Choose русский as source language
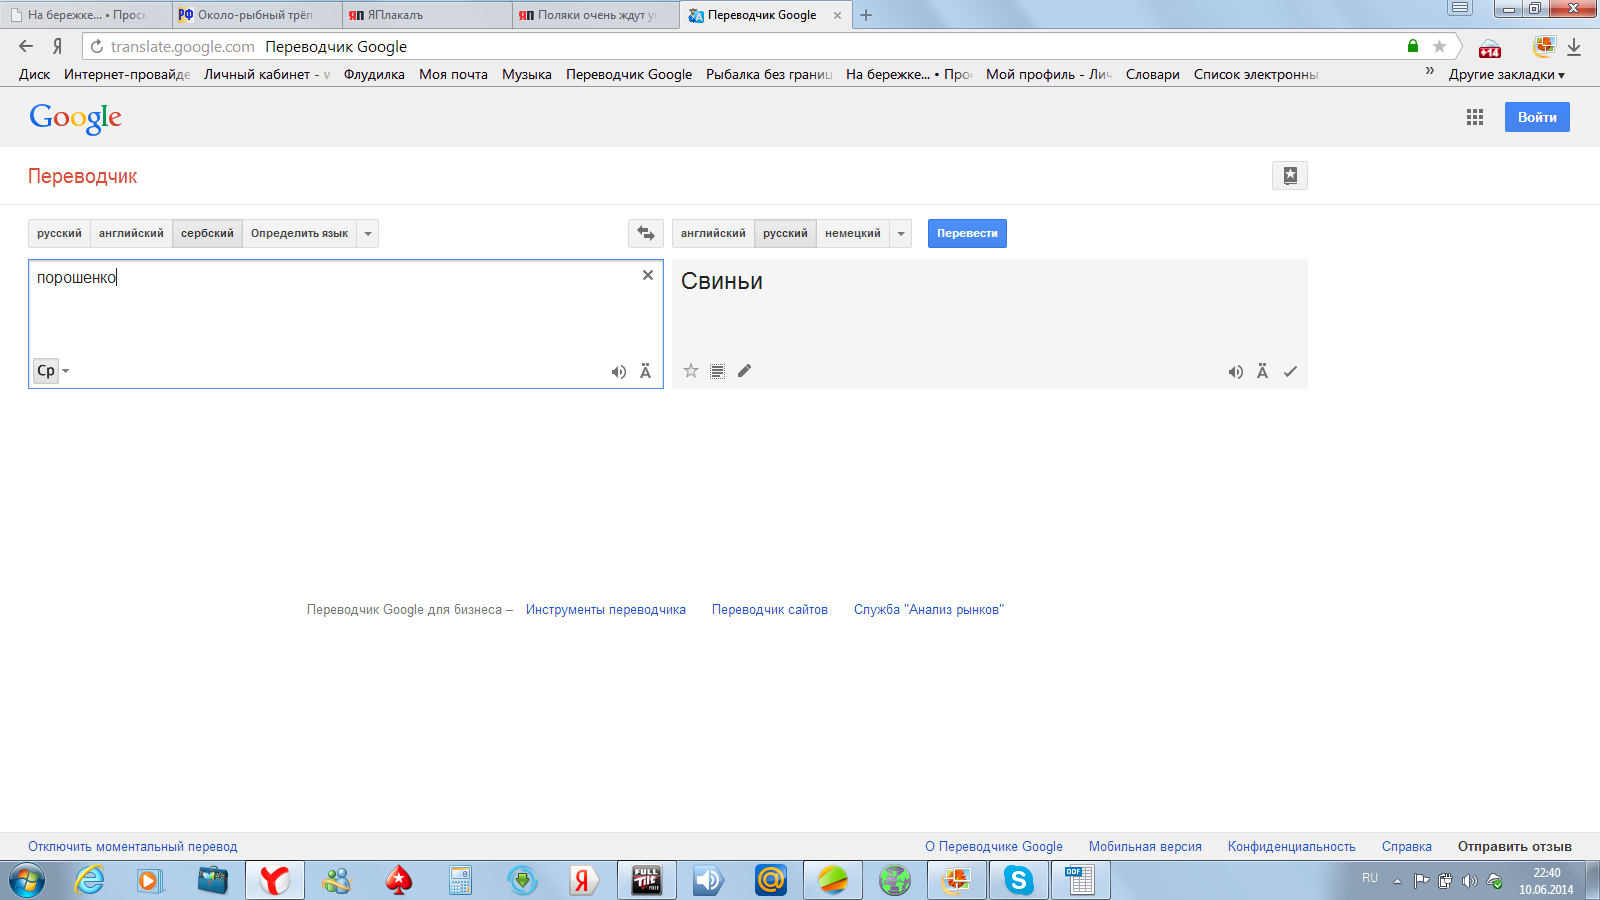The width and height of the screenshot is (1600, 900). click(59, 233)
